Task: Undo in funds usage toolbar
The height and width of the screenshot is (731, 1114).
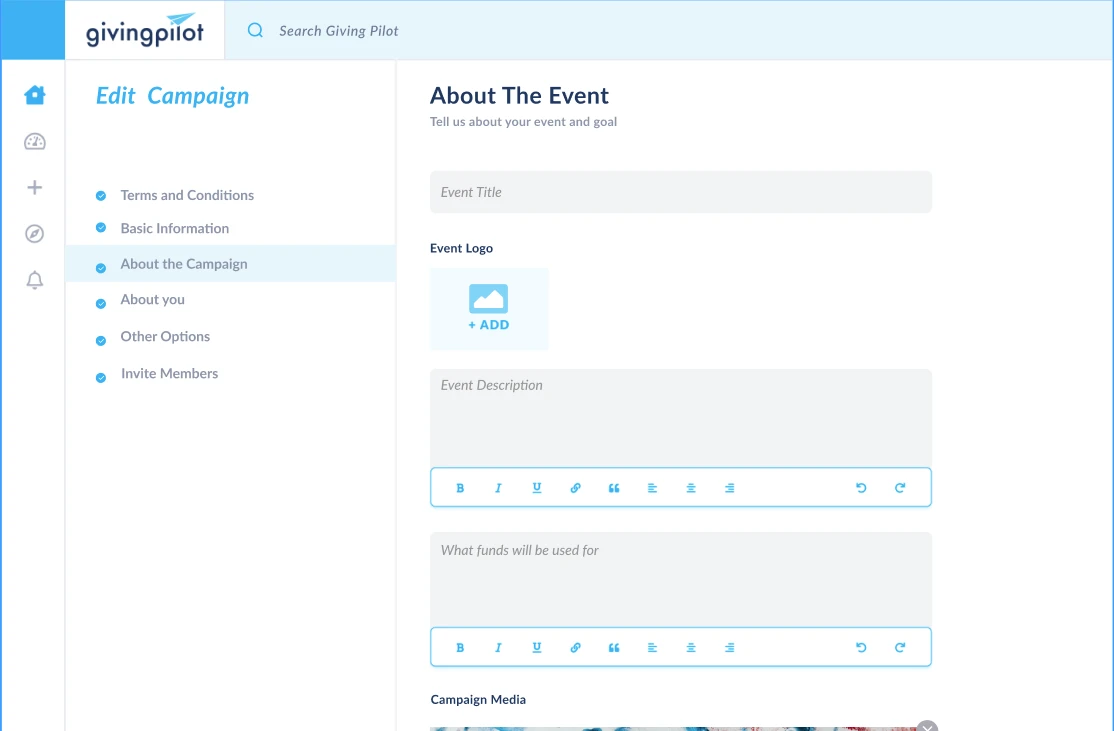Action: pos(861,648)
